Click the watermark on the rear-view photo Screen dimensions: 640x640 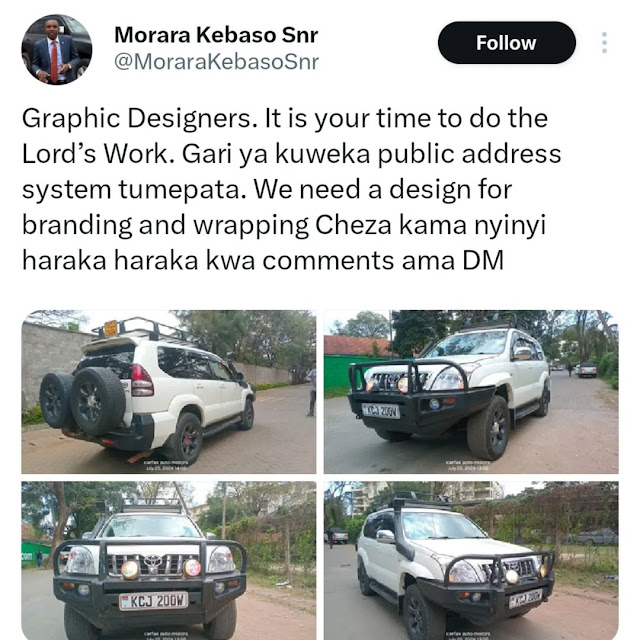[166, 465]
